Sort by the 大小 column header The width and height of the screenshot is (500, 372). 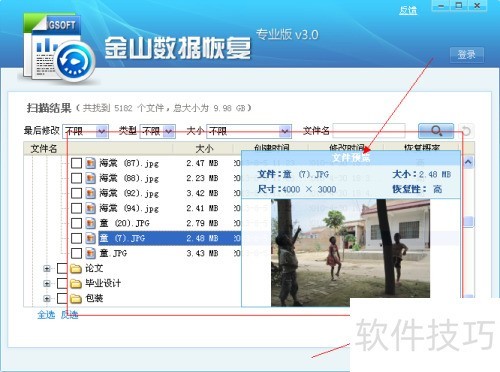coord(204,148)
